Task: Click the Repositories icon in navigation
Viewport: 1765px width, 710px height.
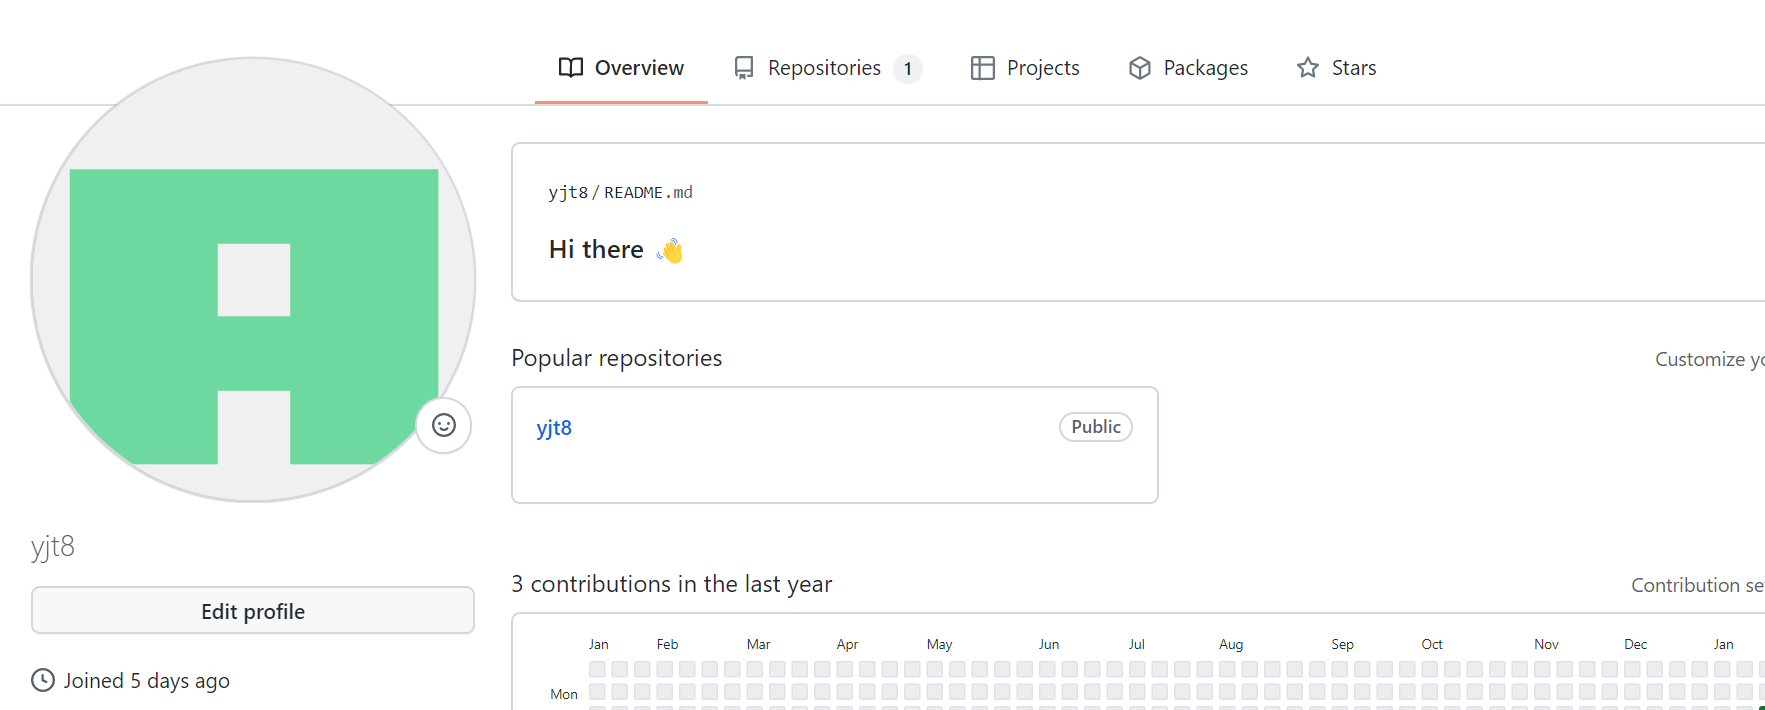Action: pos(744,68)
